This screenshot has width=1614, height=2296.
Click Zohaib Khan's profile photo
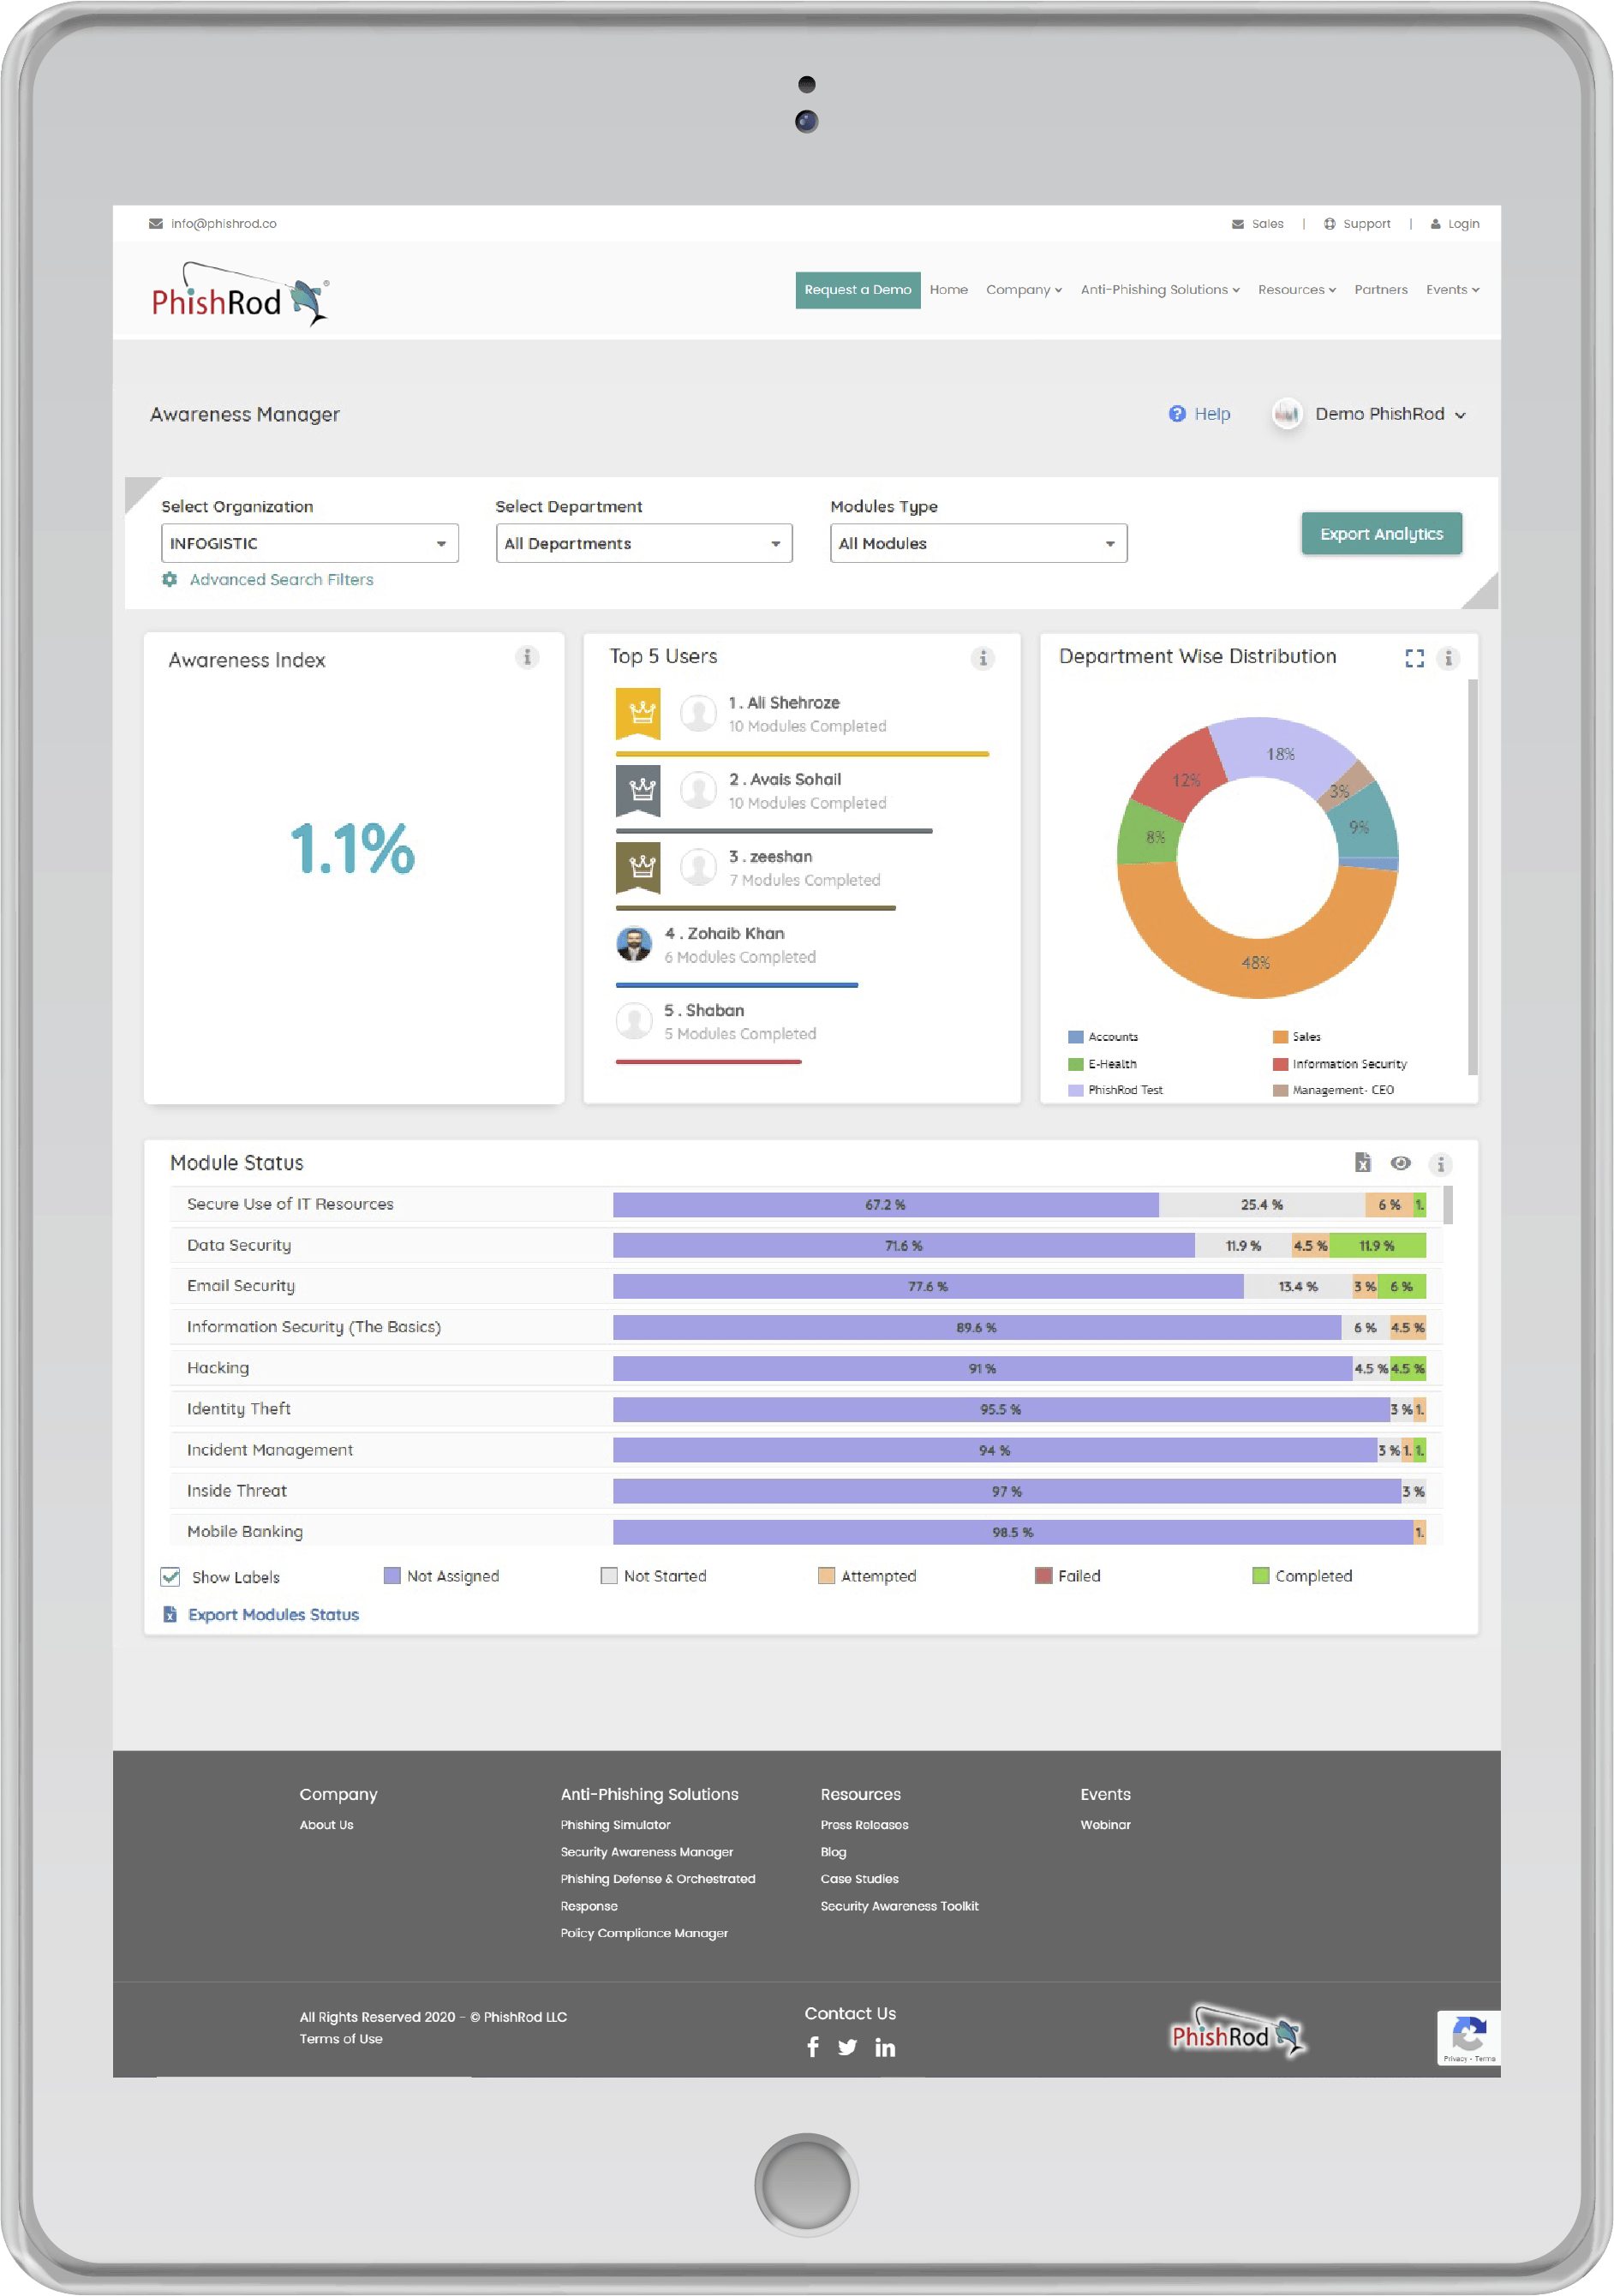click(x=634, y=944)
